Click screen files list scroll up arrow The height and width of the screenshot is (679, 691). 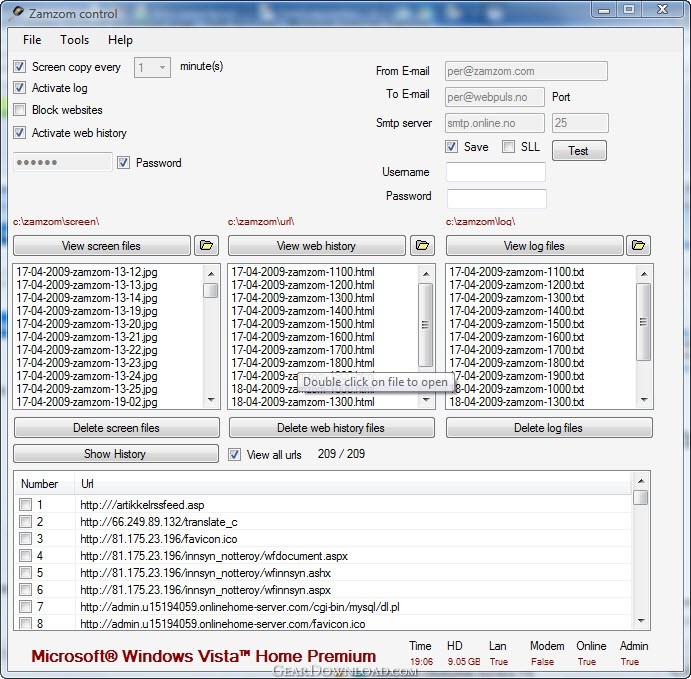[211, 273]
